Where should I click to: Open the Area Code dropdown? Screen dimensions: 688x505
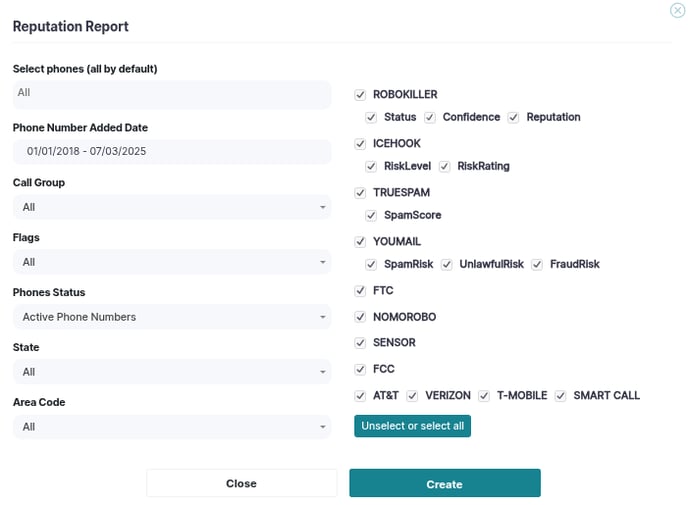[172, 426]
